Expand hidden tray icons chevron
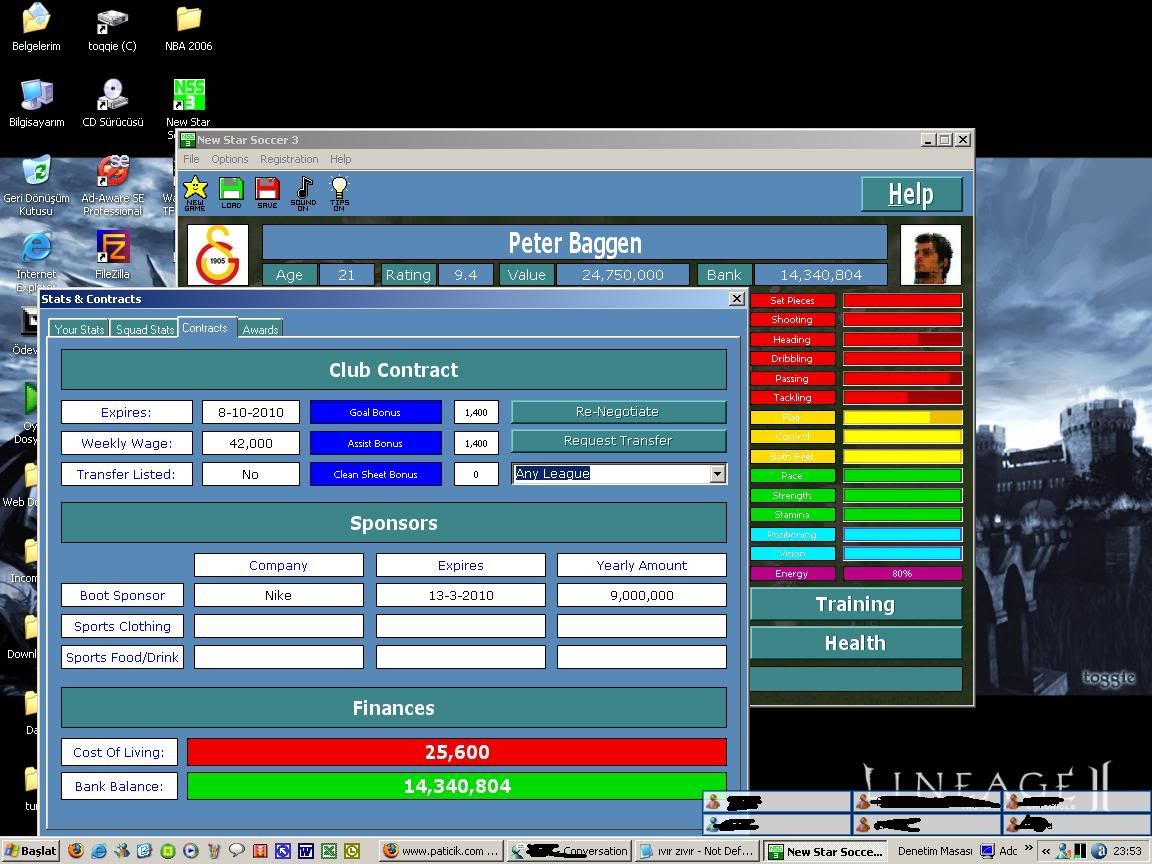Image resolution: width=1152 pixels, height=864 pixels. (1045, 851)
